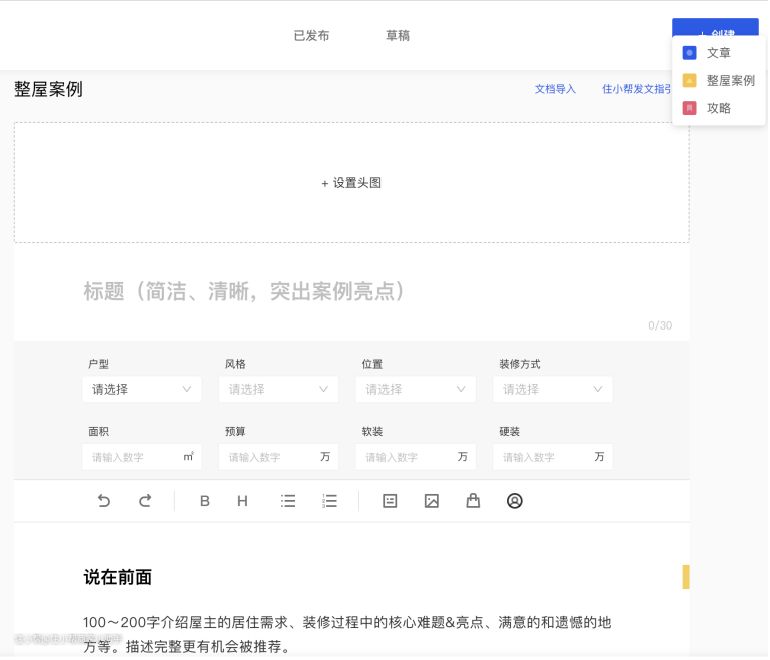Screen dimensions: 770x660
Task: Click the 说在前面 heading in editor
Action: point(117,578)
